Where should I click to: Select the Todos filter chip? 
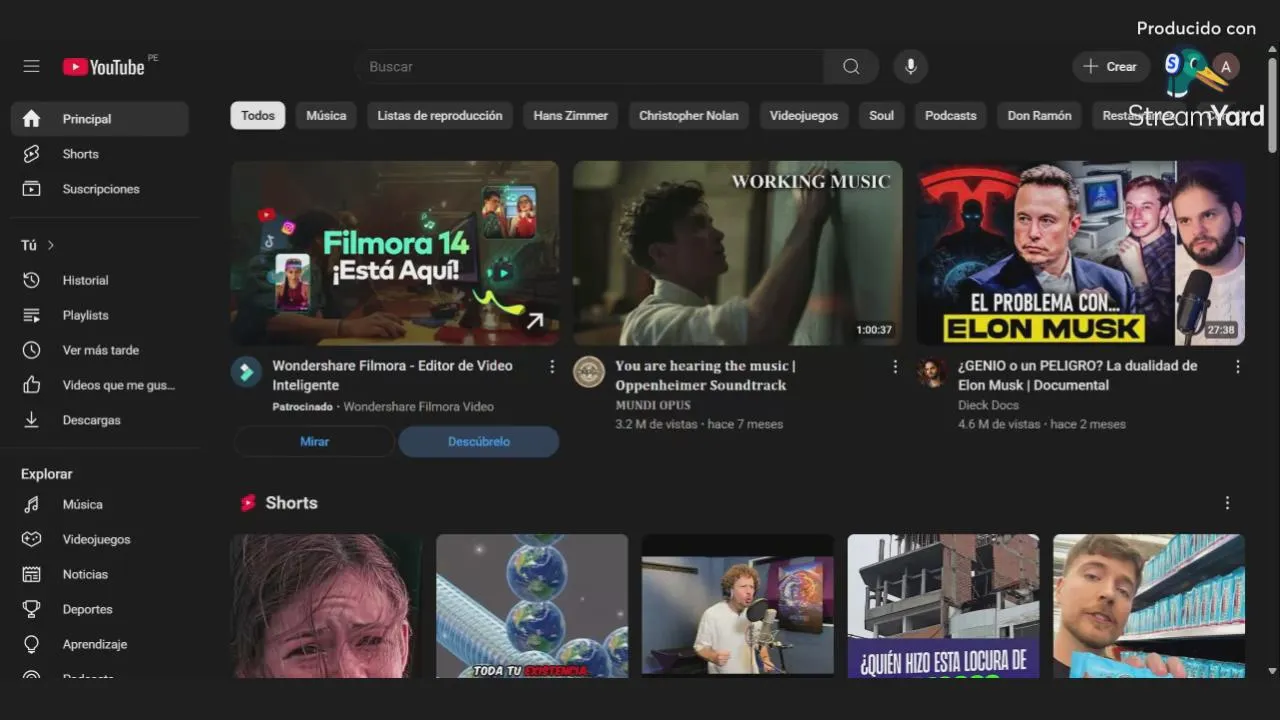pyautogui.click(x=258, y=116)
